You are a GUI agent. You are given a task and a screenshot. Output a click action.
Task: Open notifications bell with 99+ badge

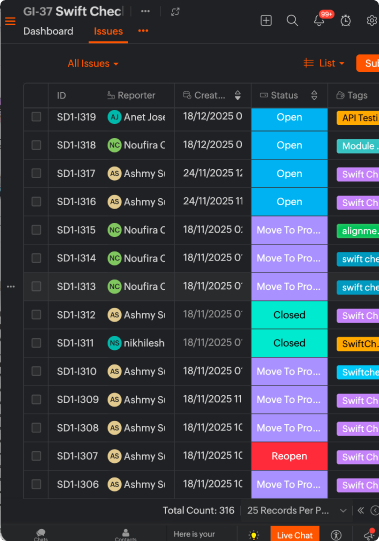click(x=319, y=21)
